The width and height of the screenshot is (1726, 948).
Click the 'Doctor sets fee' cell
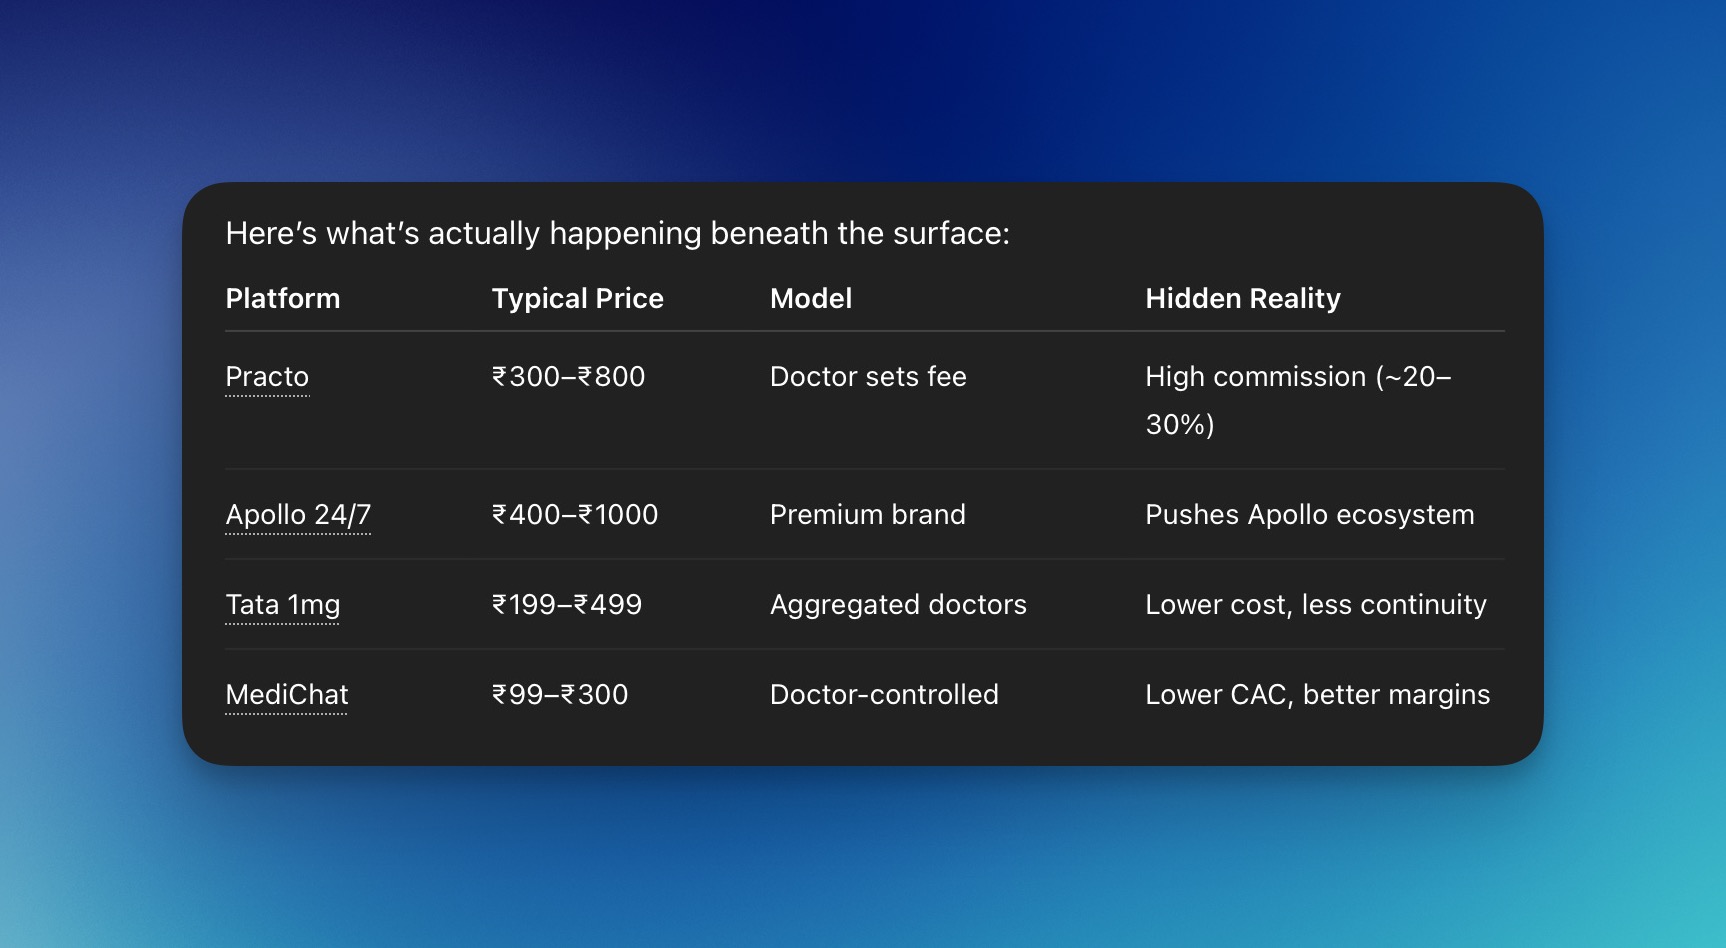tap(868, 377)
